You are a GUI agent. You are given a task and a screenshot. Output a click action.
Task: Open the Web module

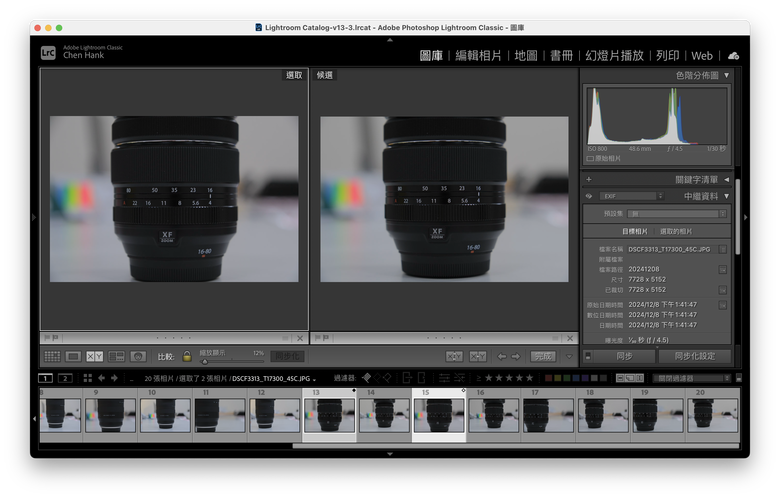click(702, 56)
